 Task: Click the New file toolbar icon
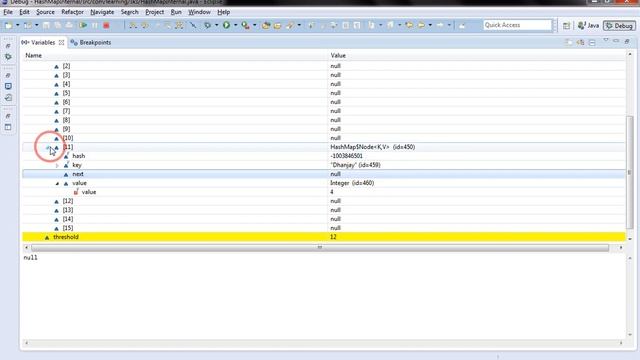9,25
